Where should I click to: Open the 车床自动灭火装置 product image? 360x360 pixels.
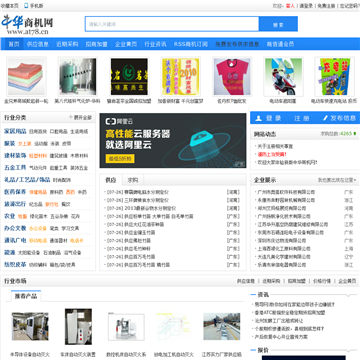(78, 326)
